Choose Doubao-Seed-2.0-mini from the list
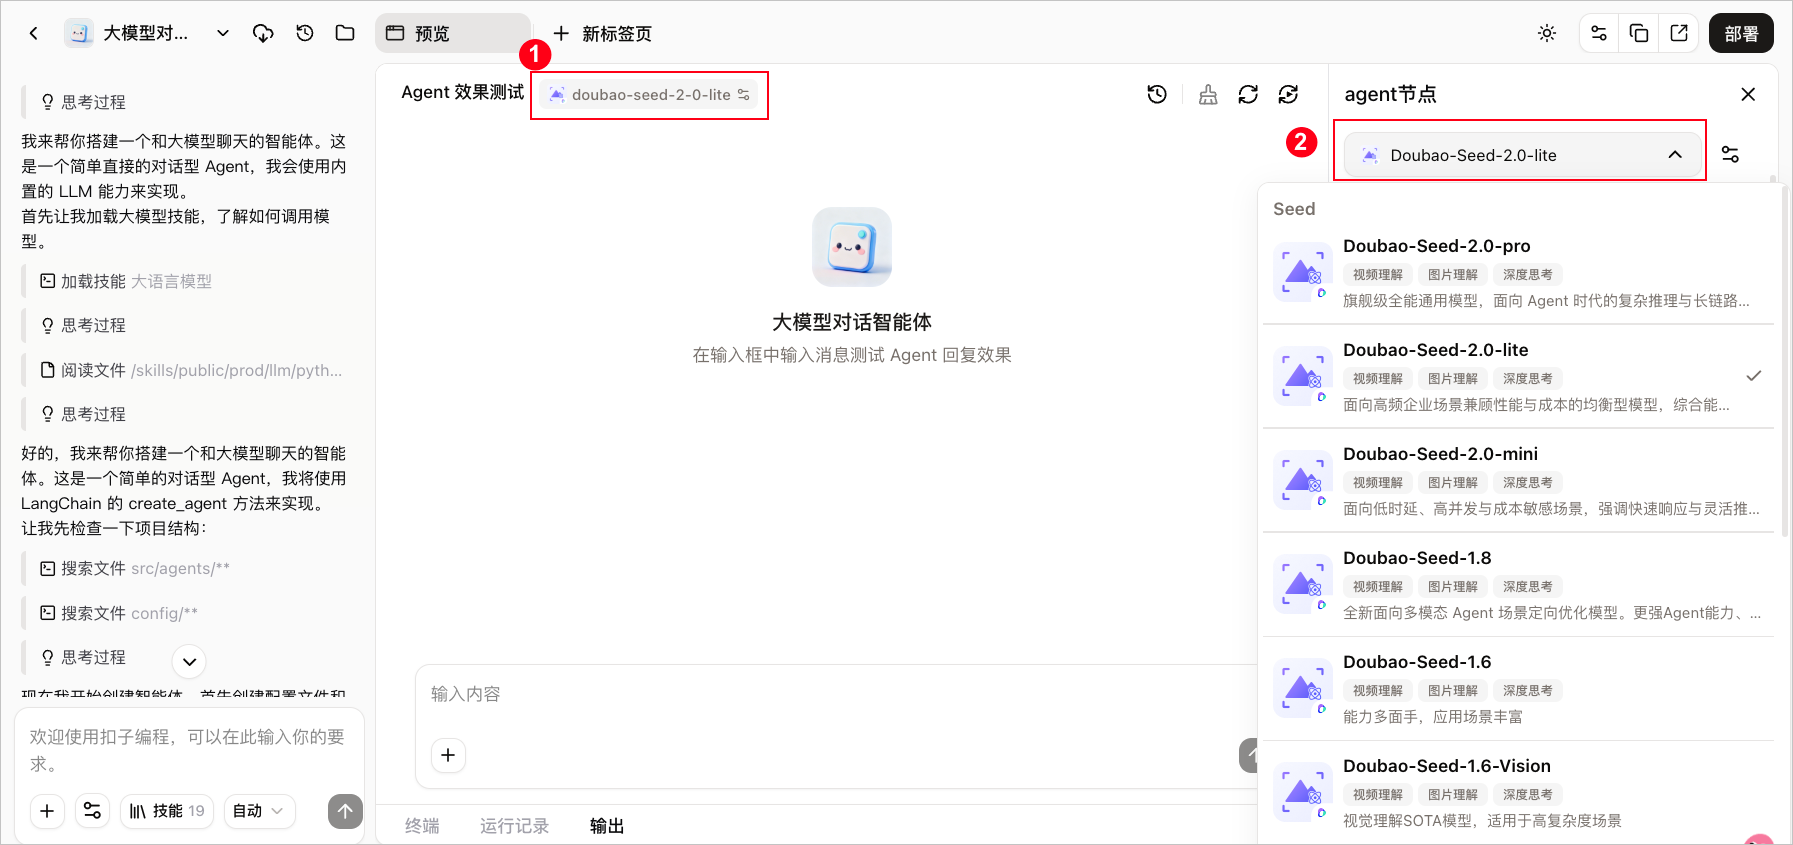 point(1518,480)
